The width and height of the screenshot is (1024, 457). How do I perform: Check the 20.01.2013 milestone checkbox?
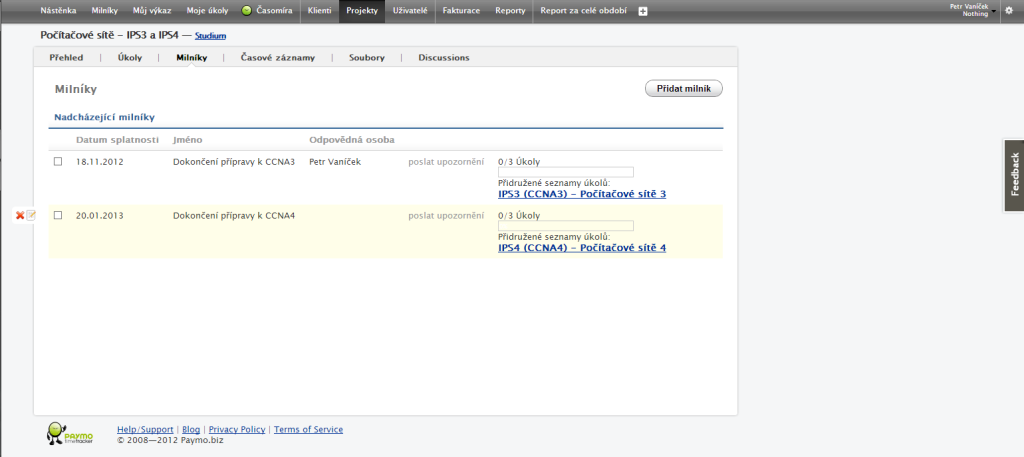point(57,215)
